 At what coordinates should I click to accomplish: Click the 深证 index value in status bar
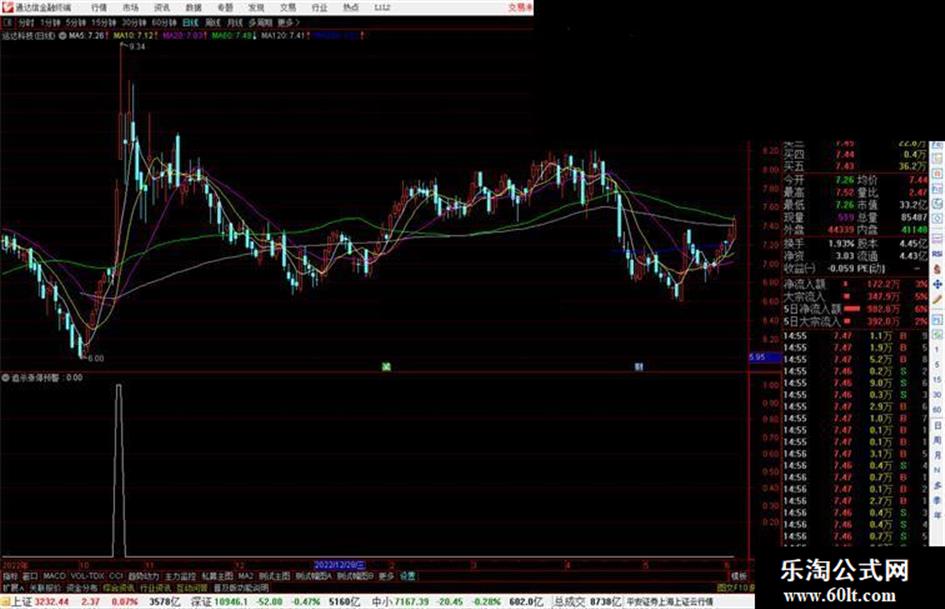tap(232, 602)
